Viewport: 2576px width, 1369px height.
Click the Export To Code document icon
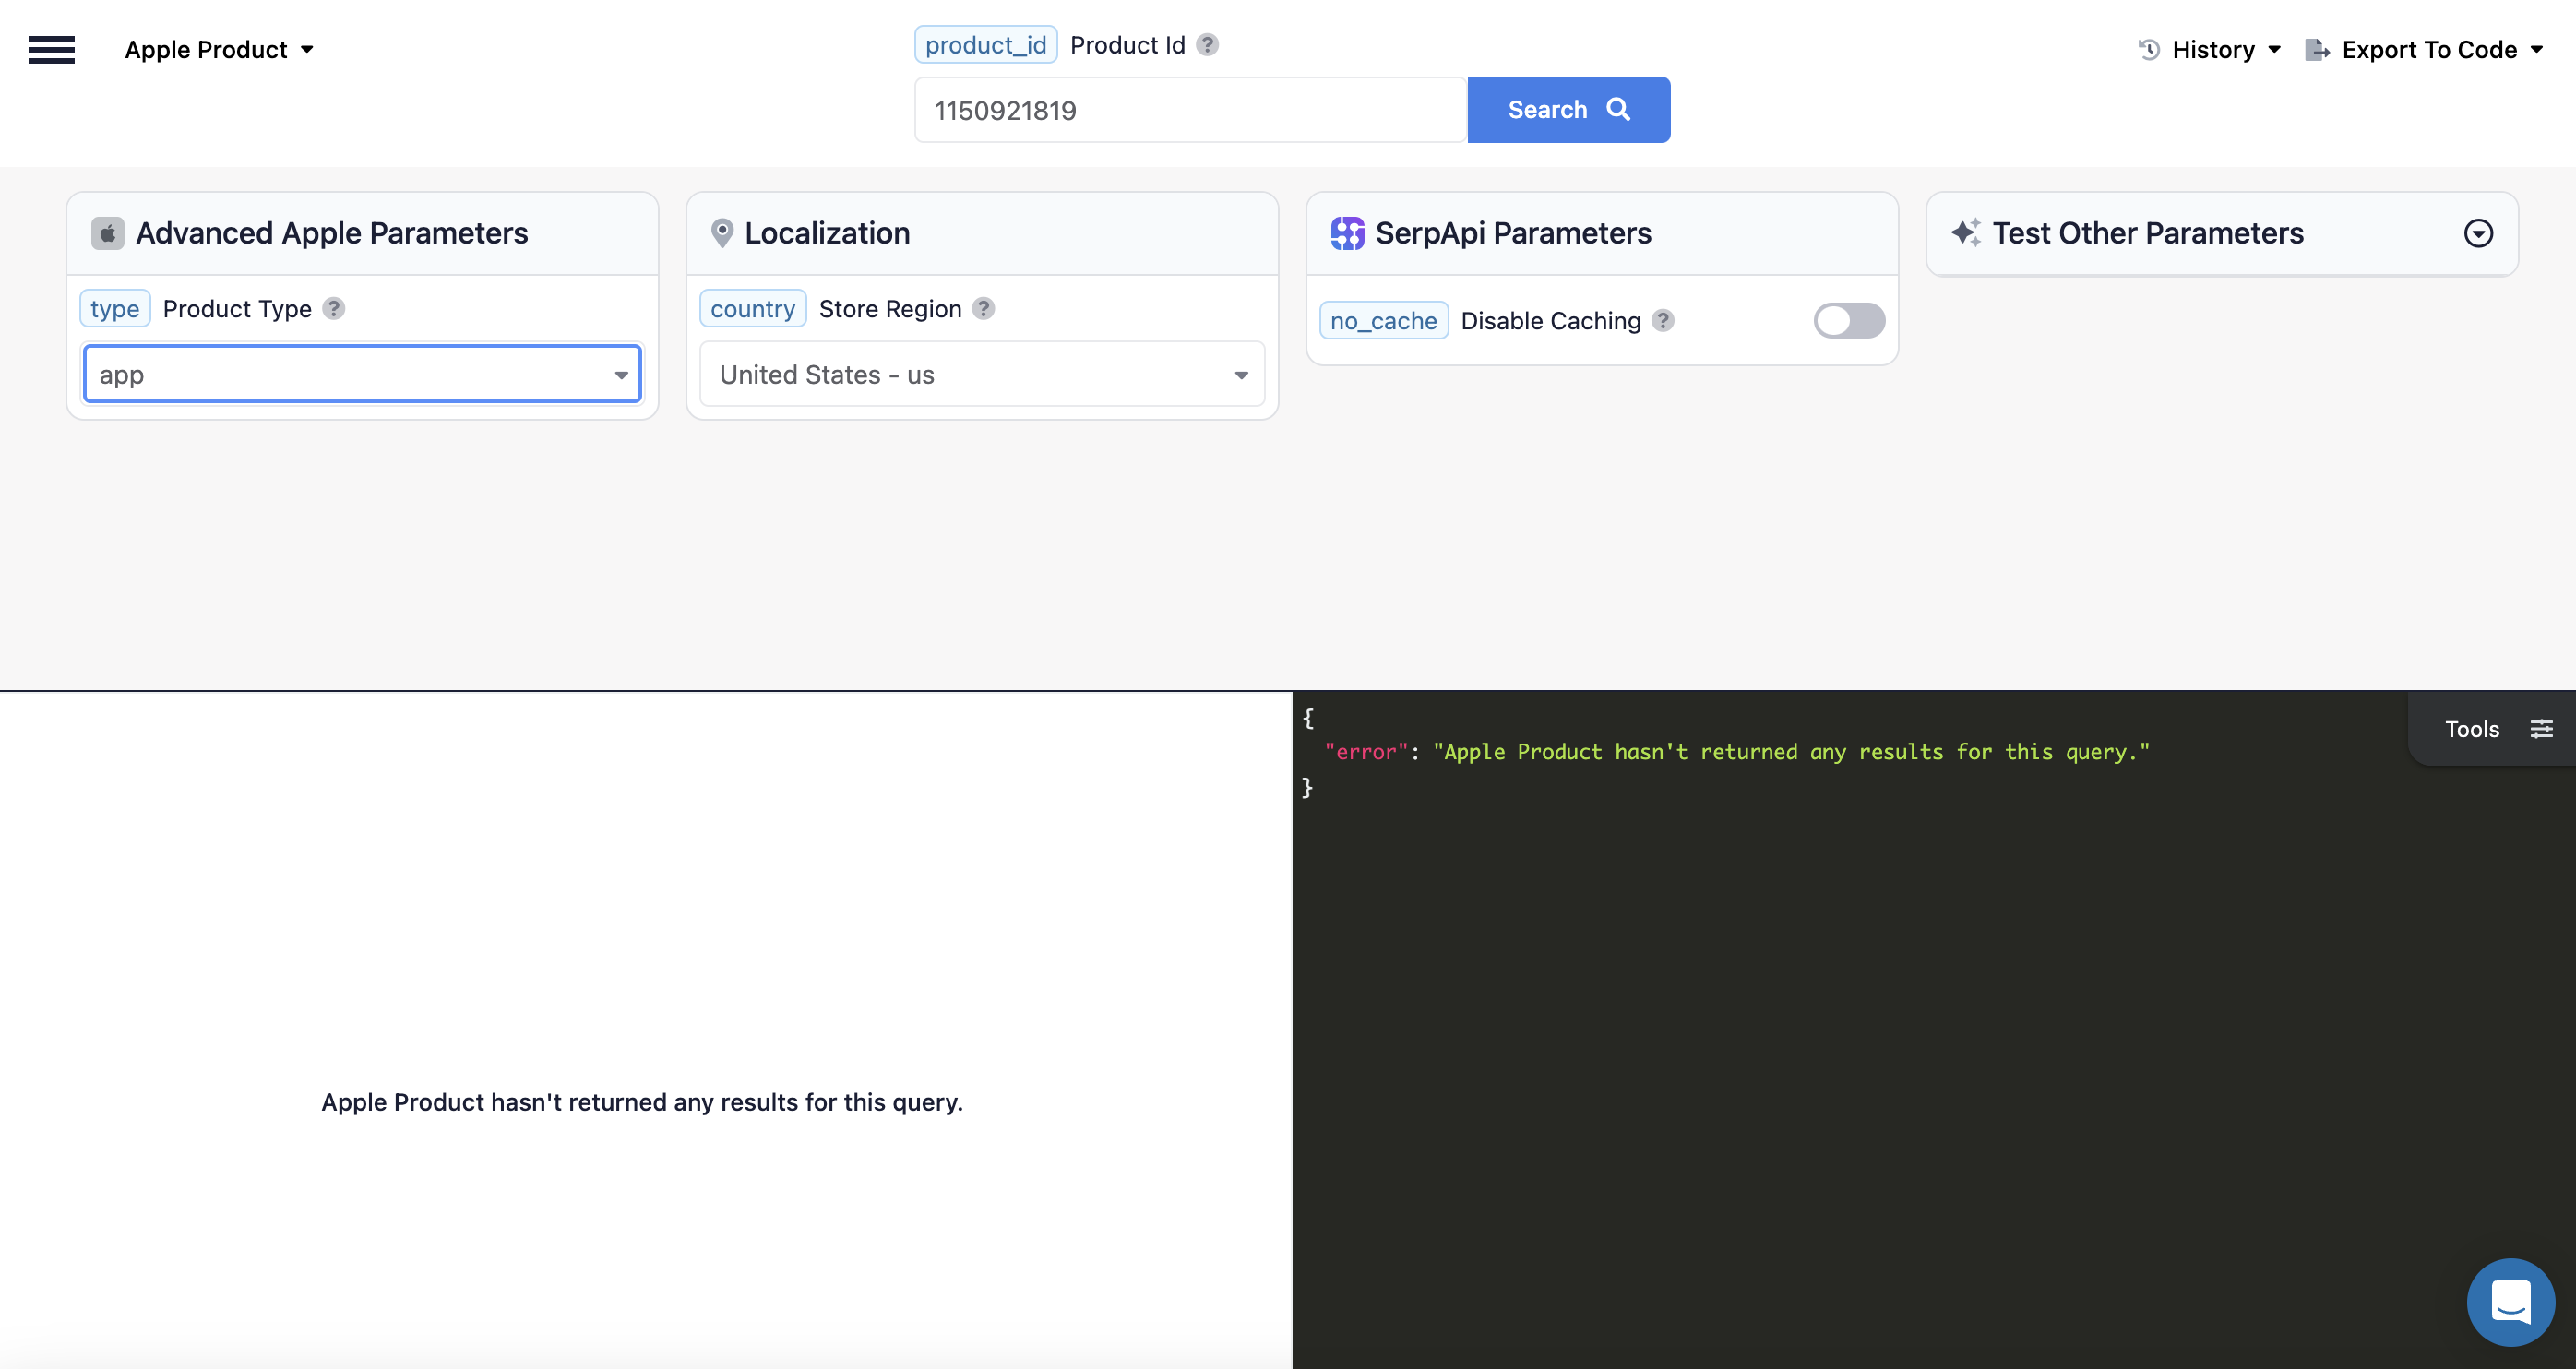pyautogui.click(x=2318, y=49)
